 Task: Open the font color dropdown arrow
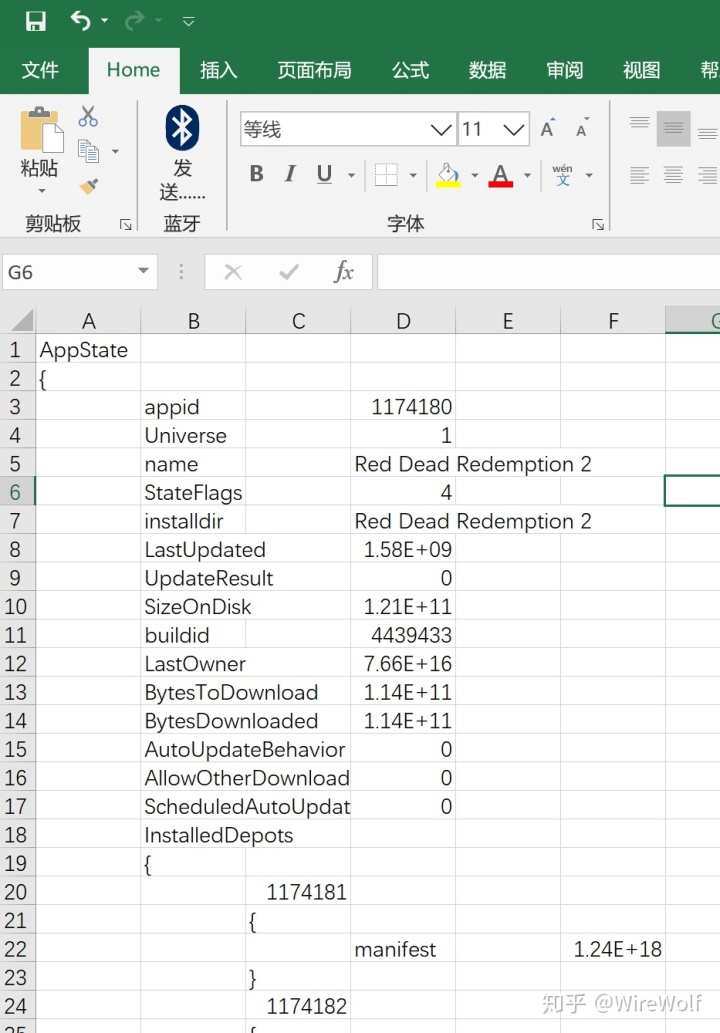[x=527, y=175]
